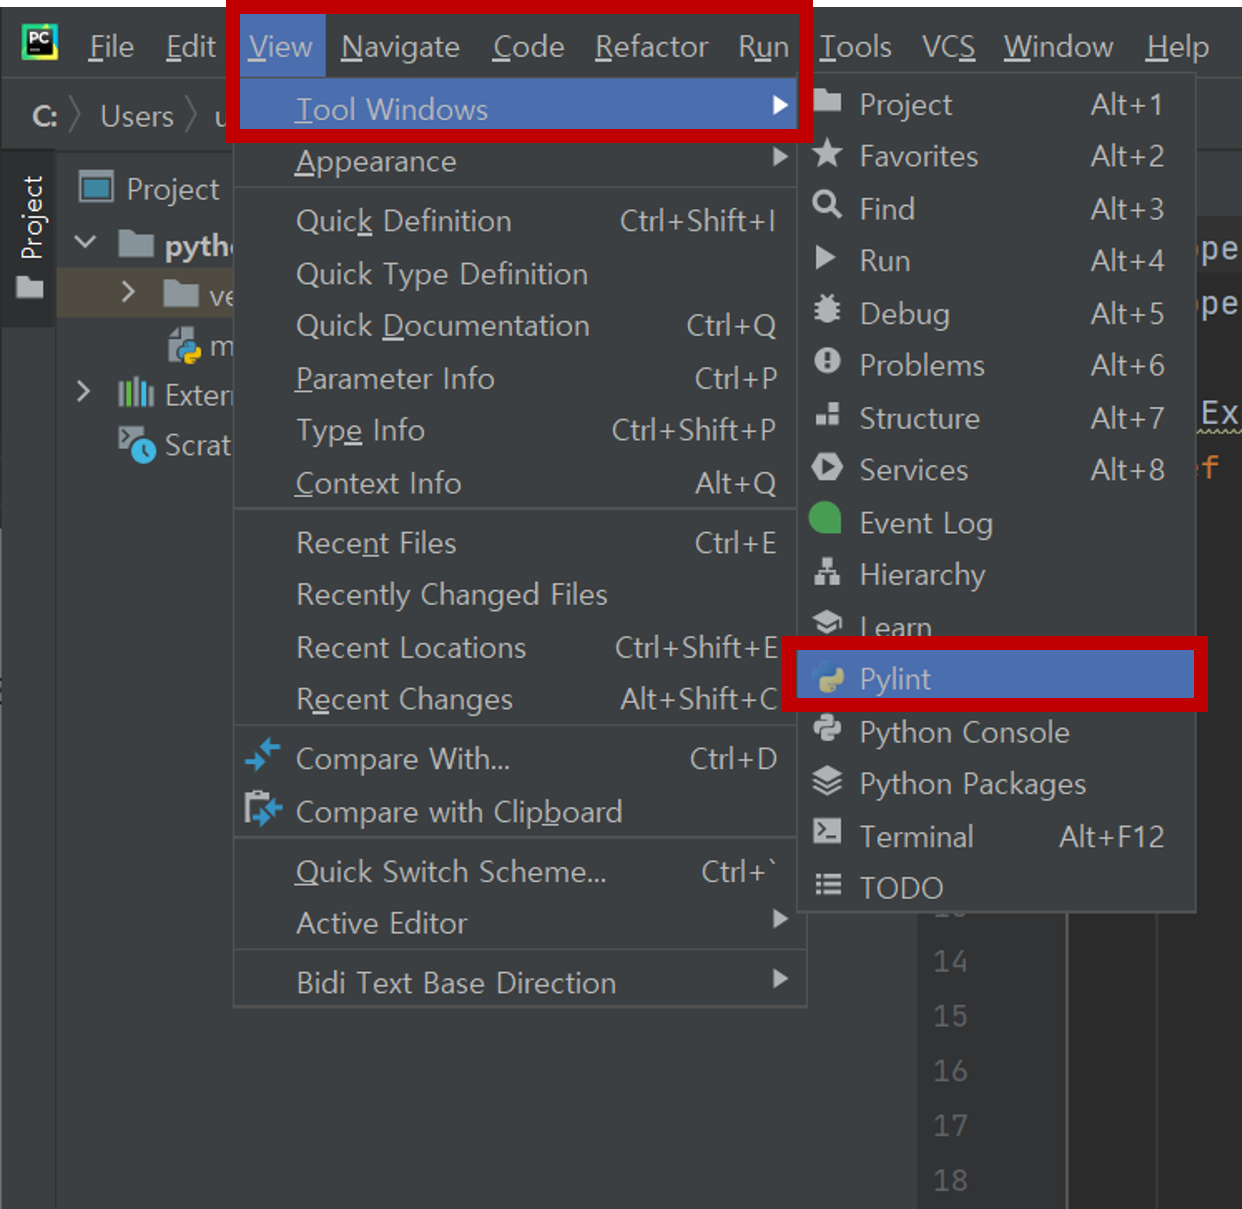Click the green Event Log icon

(x=825, y=518)
